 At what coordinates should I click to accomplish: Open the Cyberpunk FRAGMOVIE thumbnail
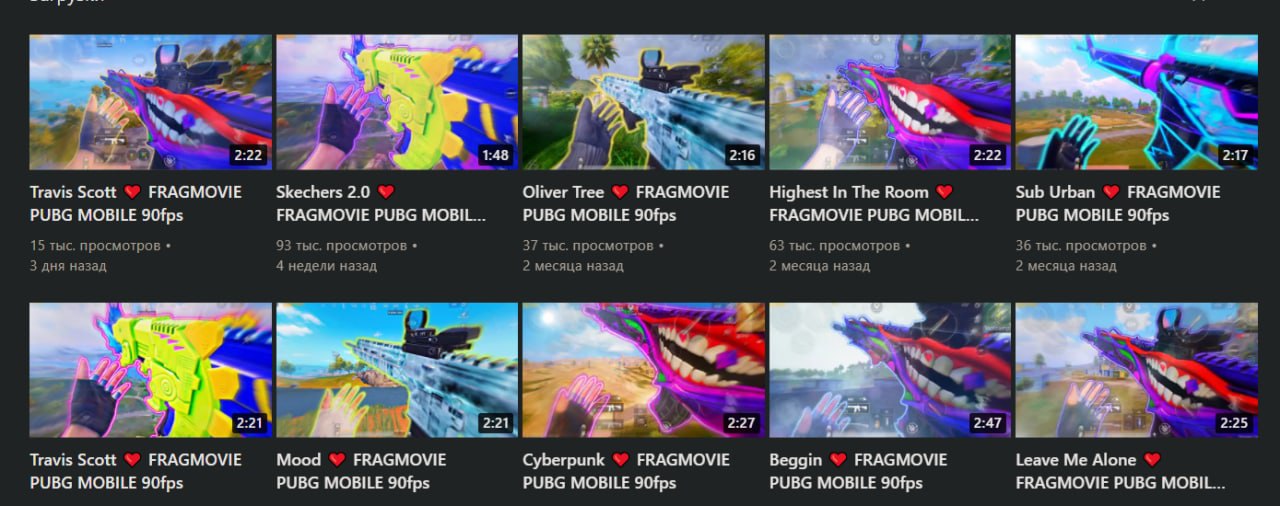pyautogui.click(x=643, y=370)
